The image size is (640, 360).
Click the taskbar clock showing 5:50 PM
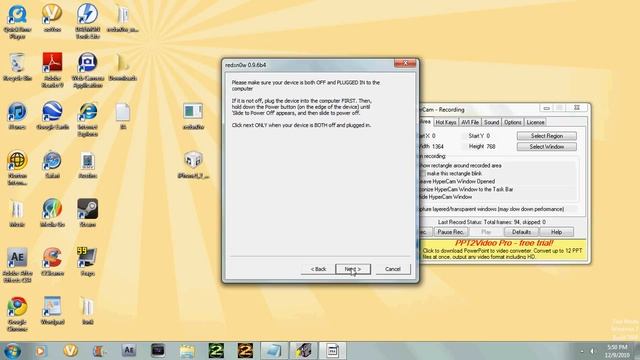click(617, 351)
